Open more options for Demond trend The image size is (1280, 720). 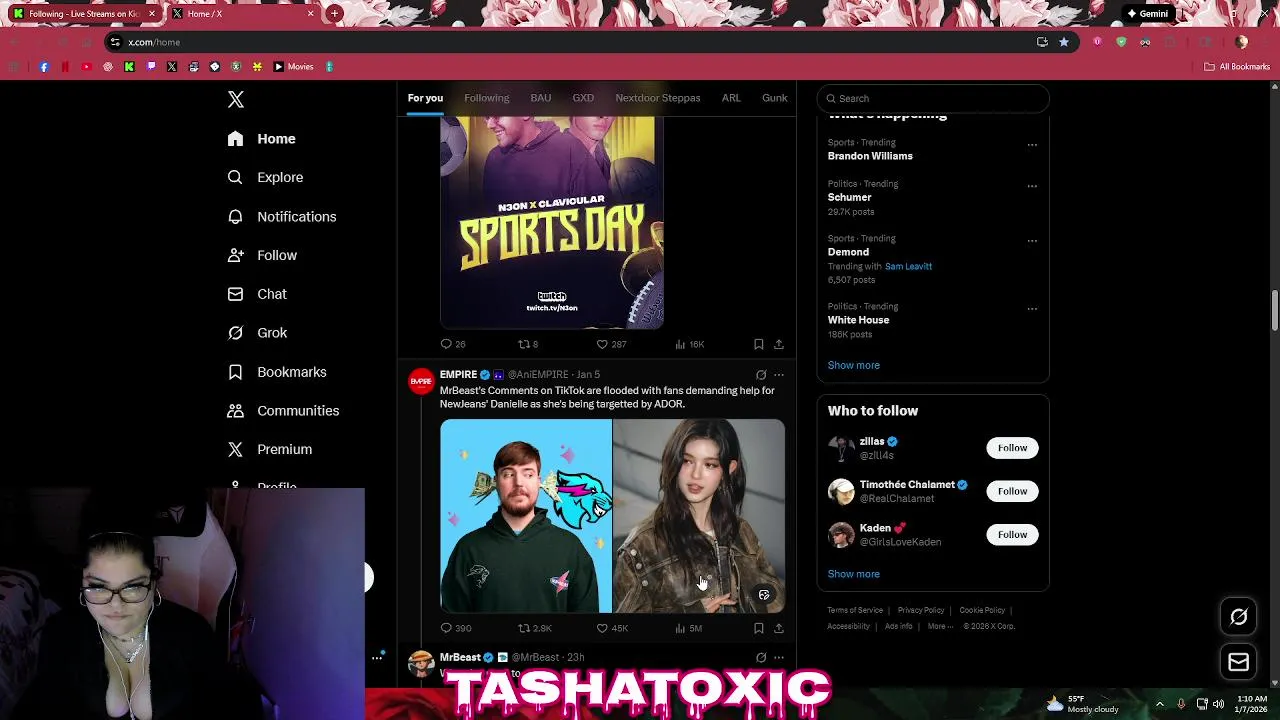click(x=1032, y=241)
